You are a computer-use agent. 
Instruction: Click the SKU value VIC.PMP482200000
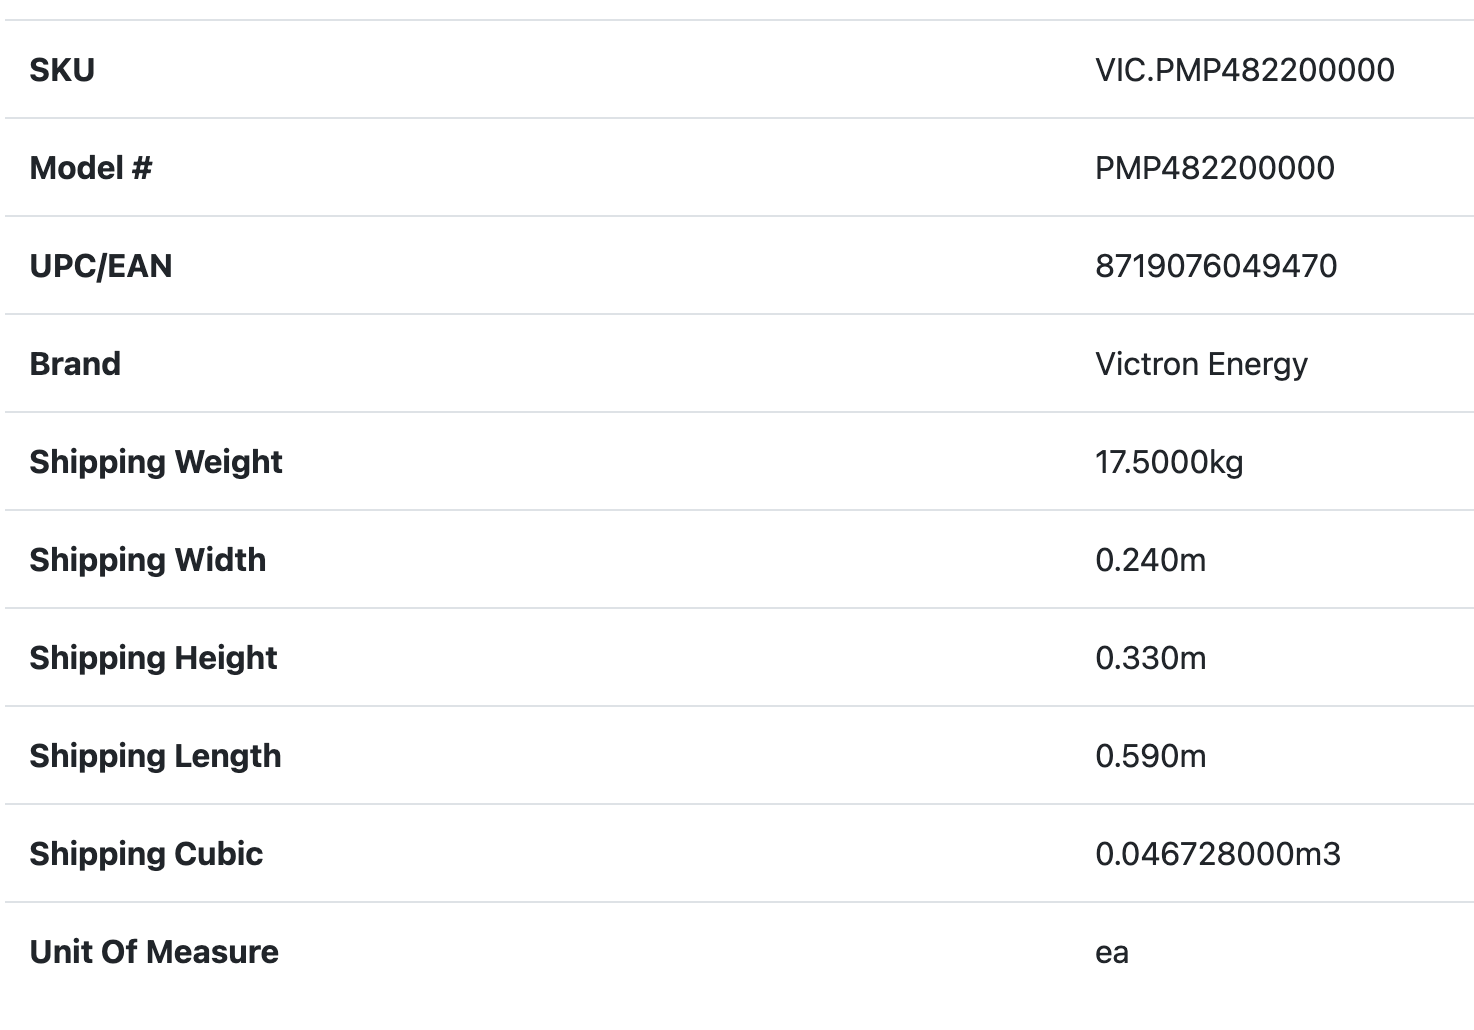click(1244, 70)
